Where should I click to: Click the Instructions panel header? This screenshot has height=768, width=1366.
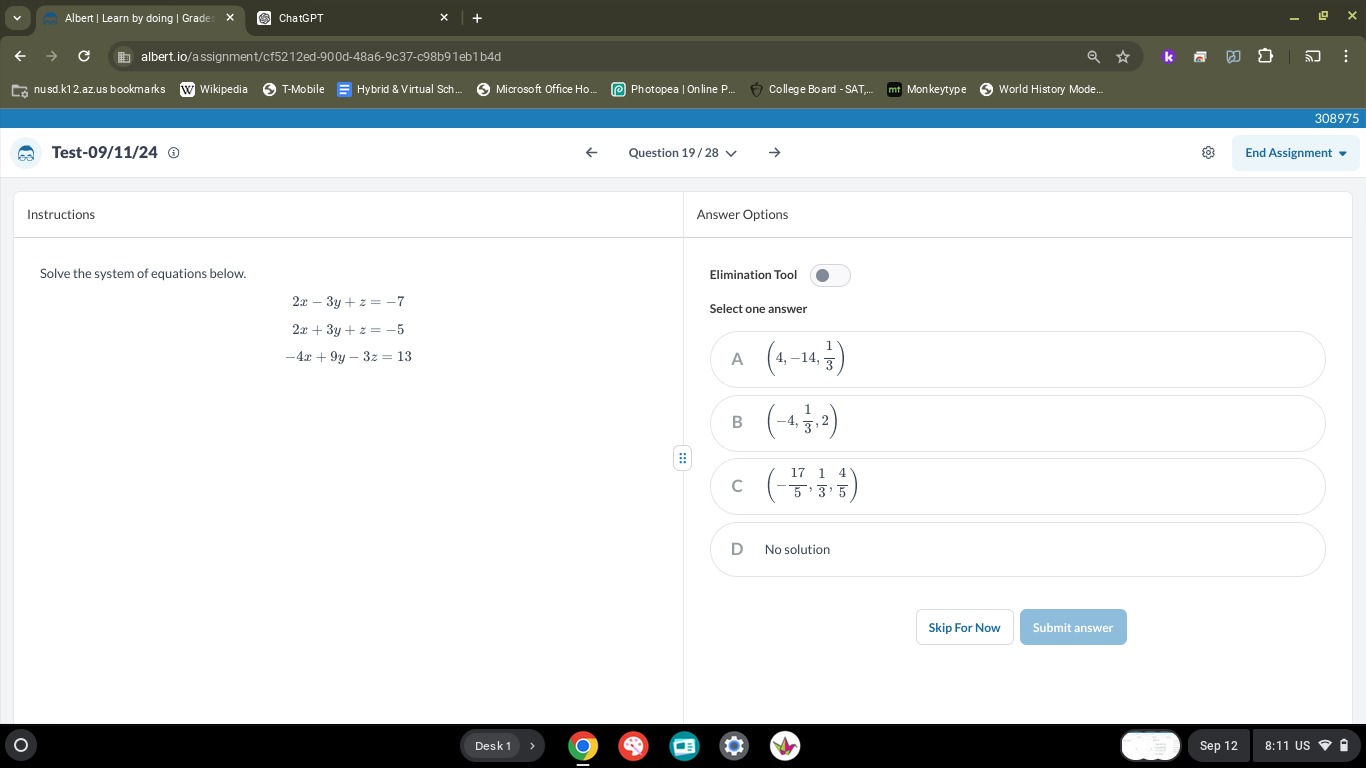click(348, 215)
